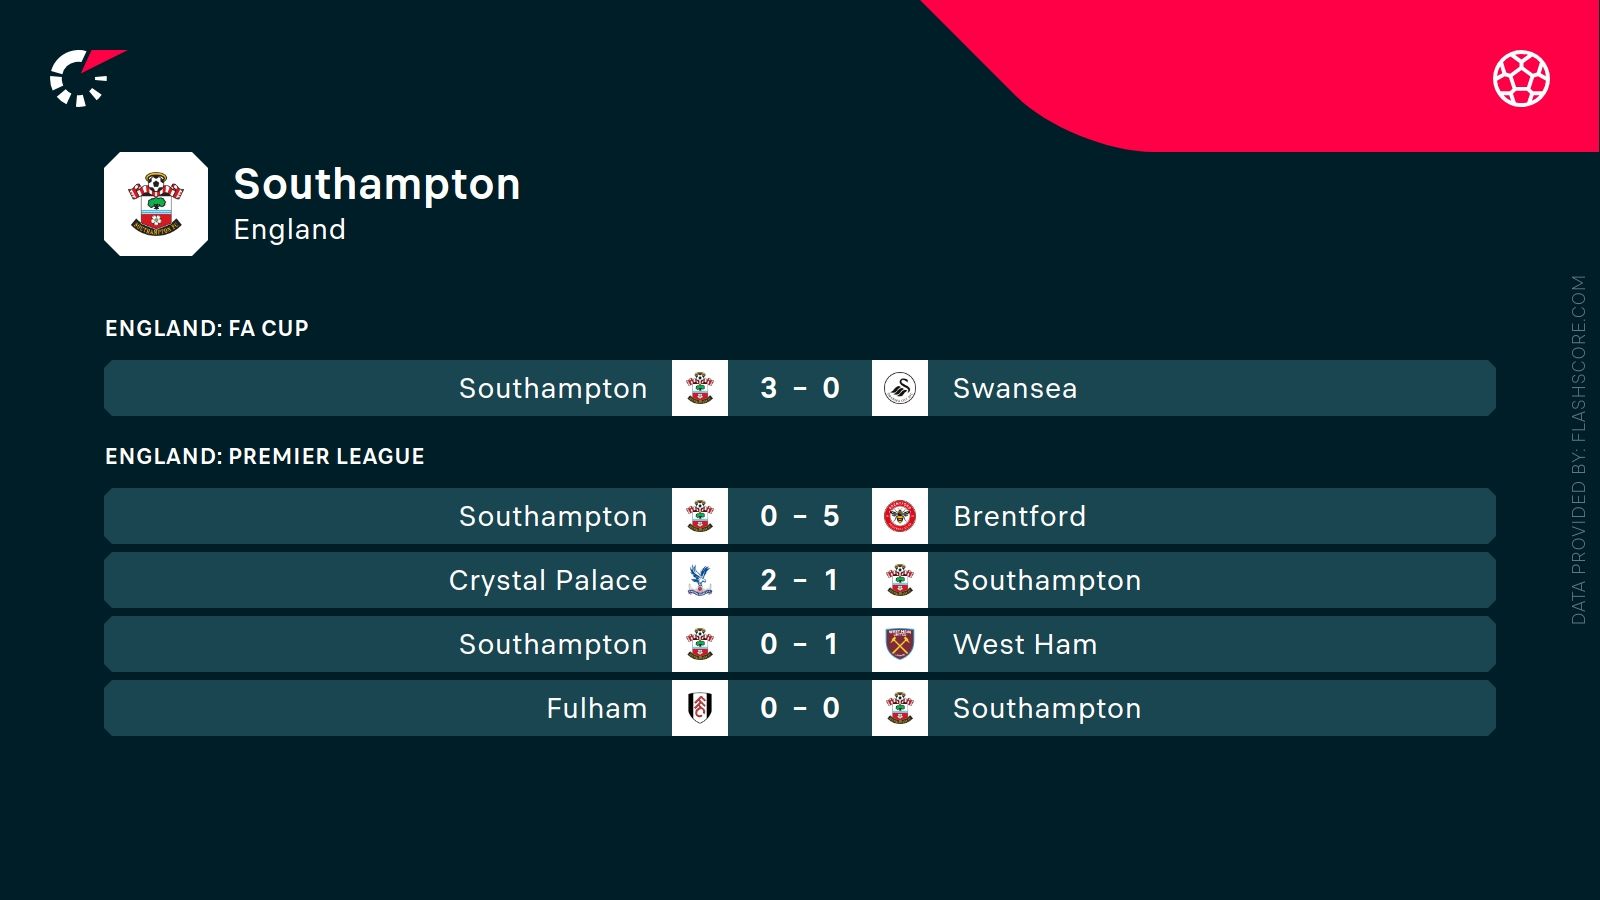
Task: Click Southampton badge in the Swansea match row
Action: (700, 388)
